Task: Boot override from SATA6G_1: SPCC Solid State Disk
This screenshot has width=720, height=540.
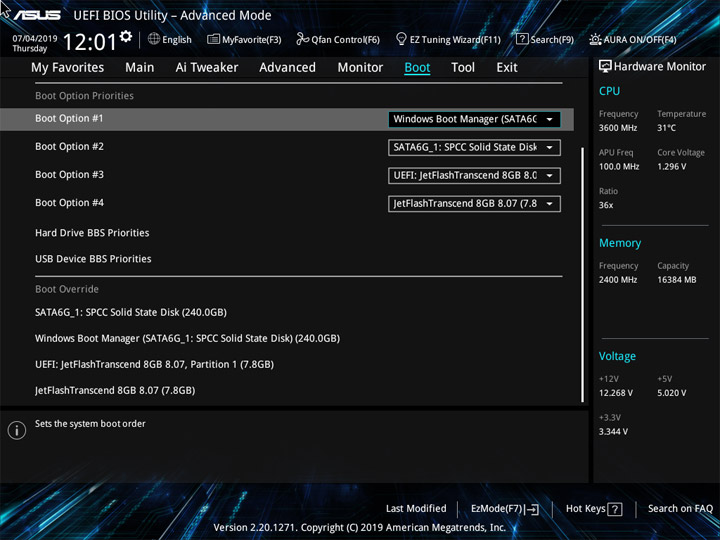Action: click(x=131, y=312)
